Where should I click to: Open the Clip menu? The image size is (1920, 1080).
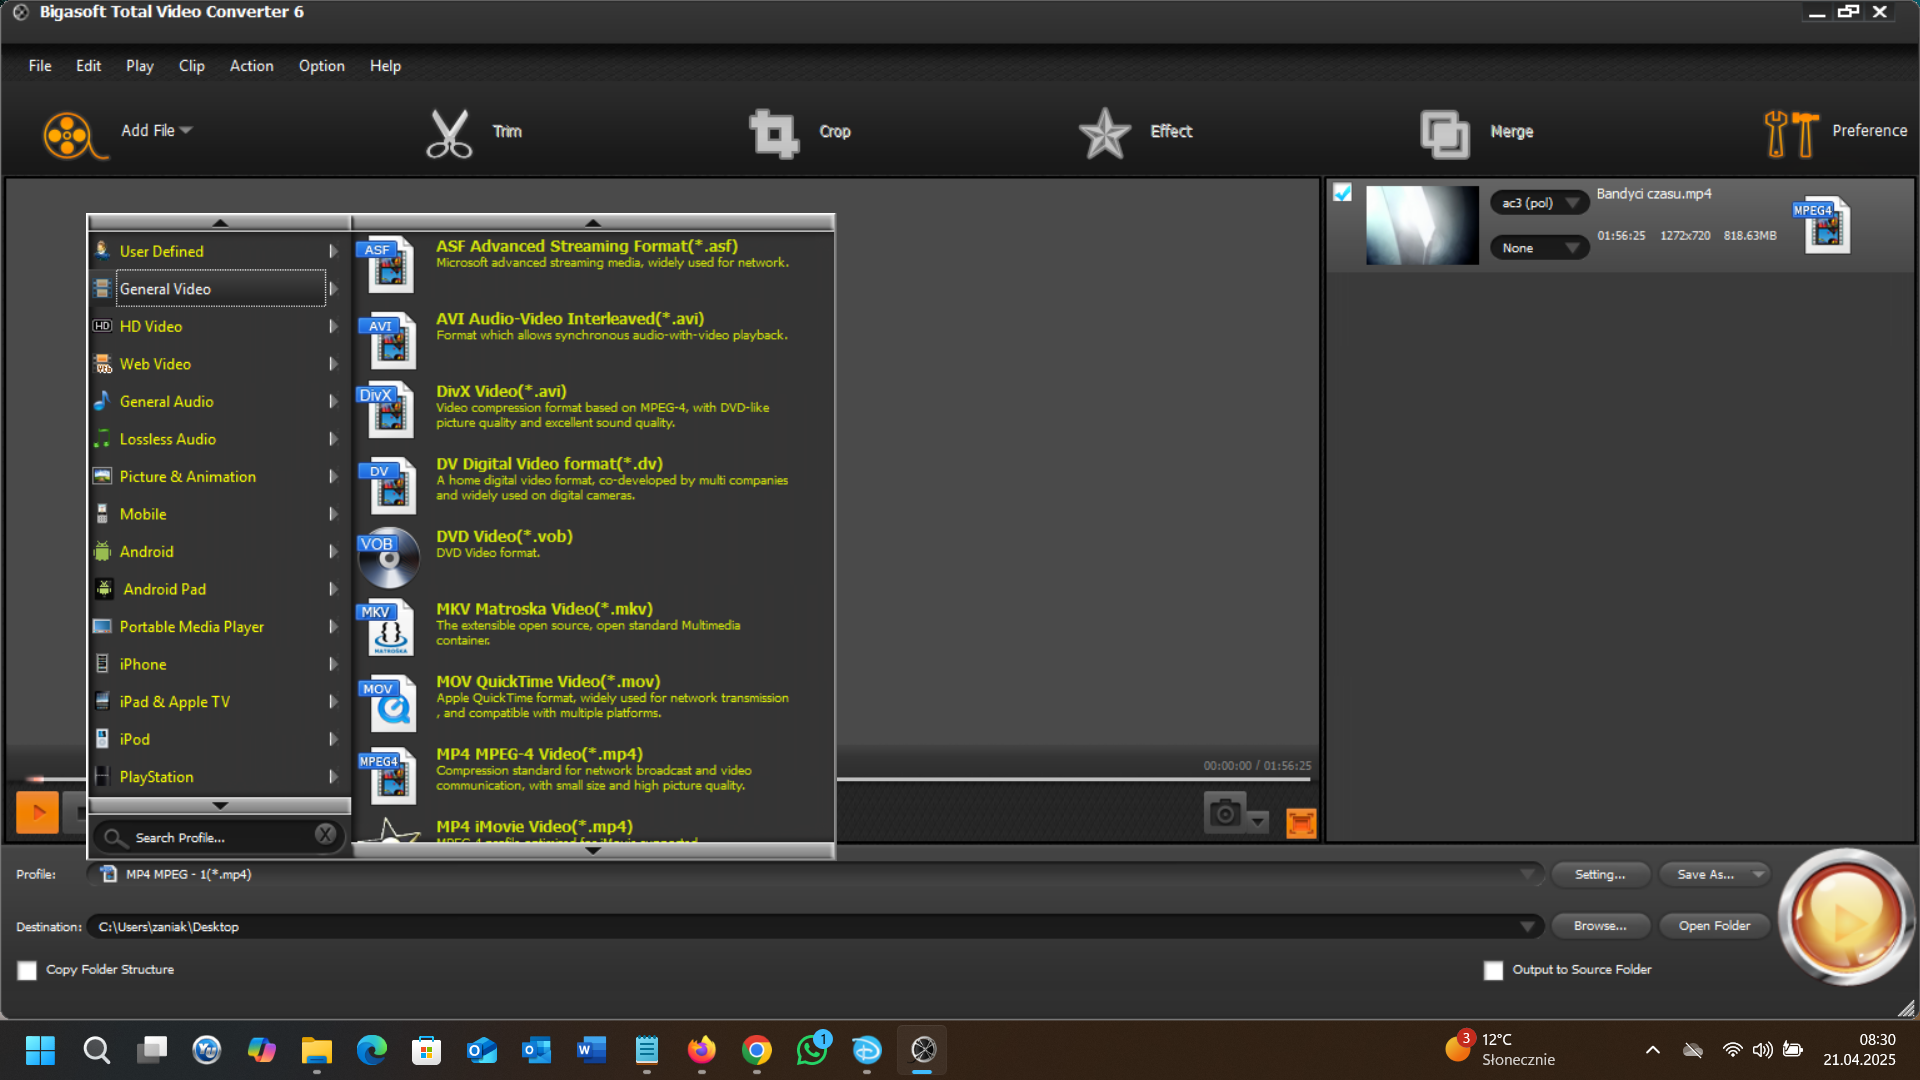tap(191, 66)
